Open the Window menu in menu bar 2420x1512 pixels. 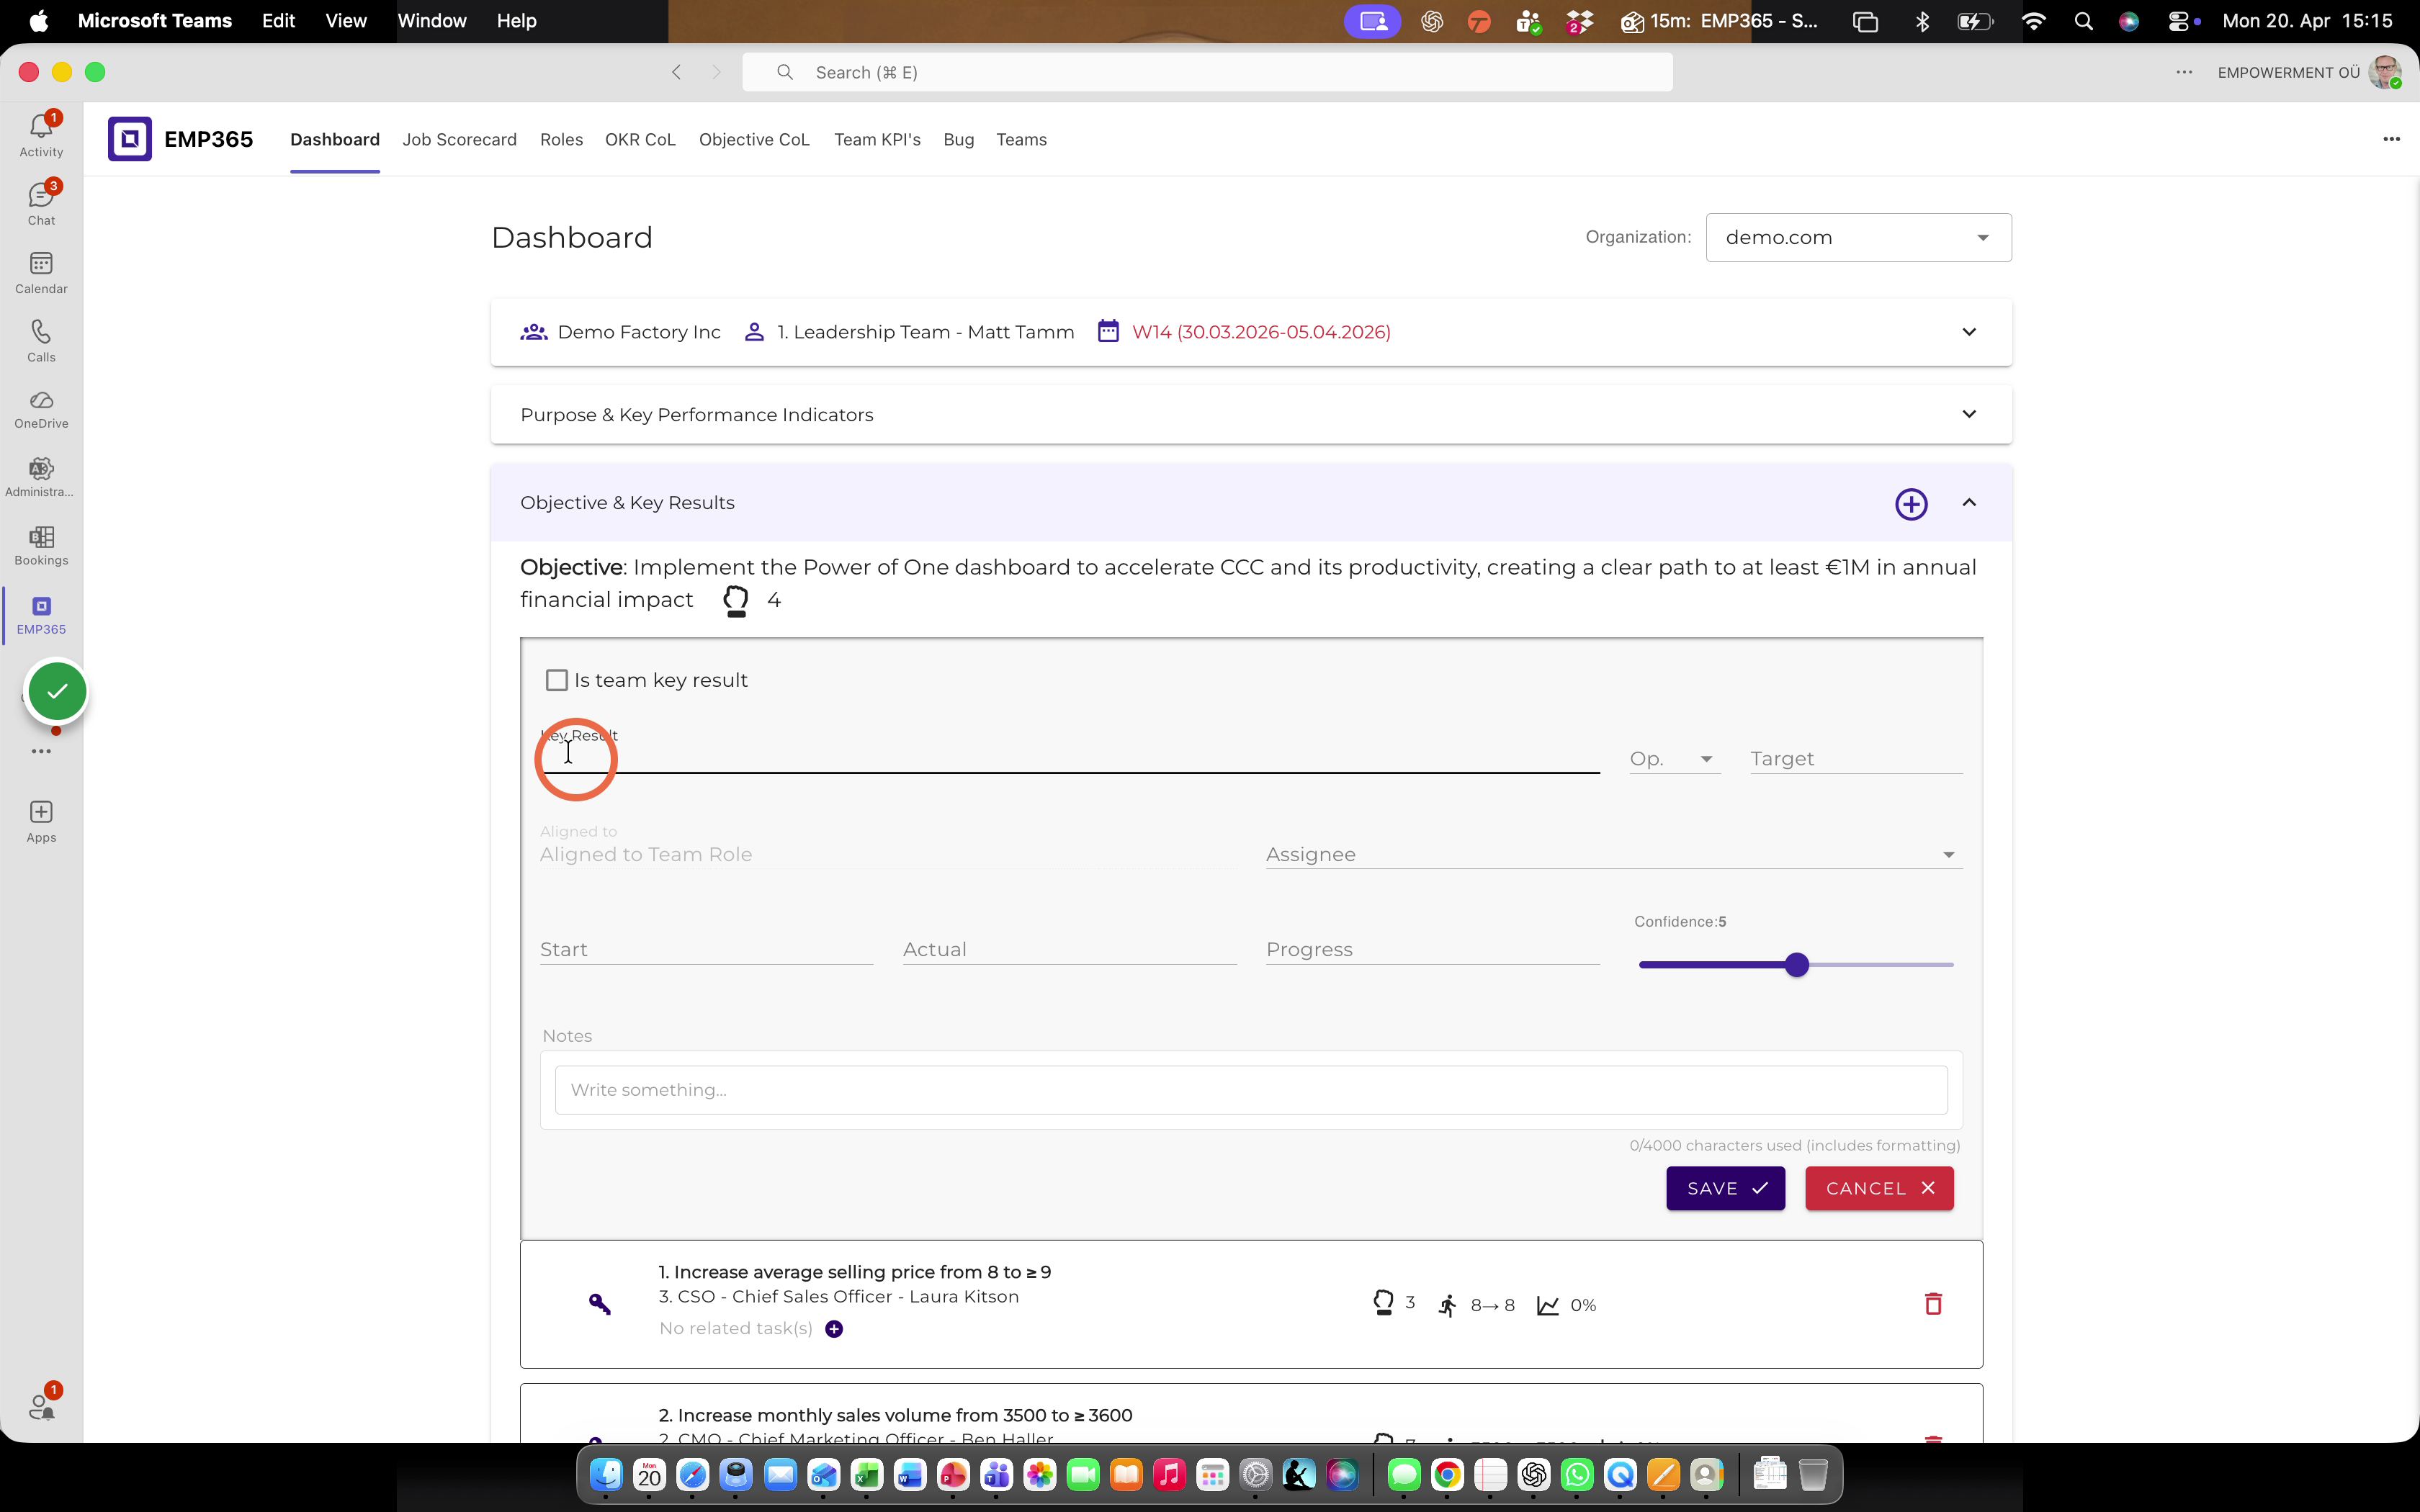click(432, 21)
